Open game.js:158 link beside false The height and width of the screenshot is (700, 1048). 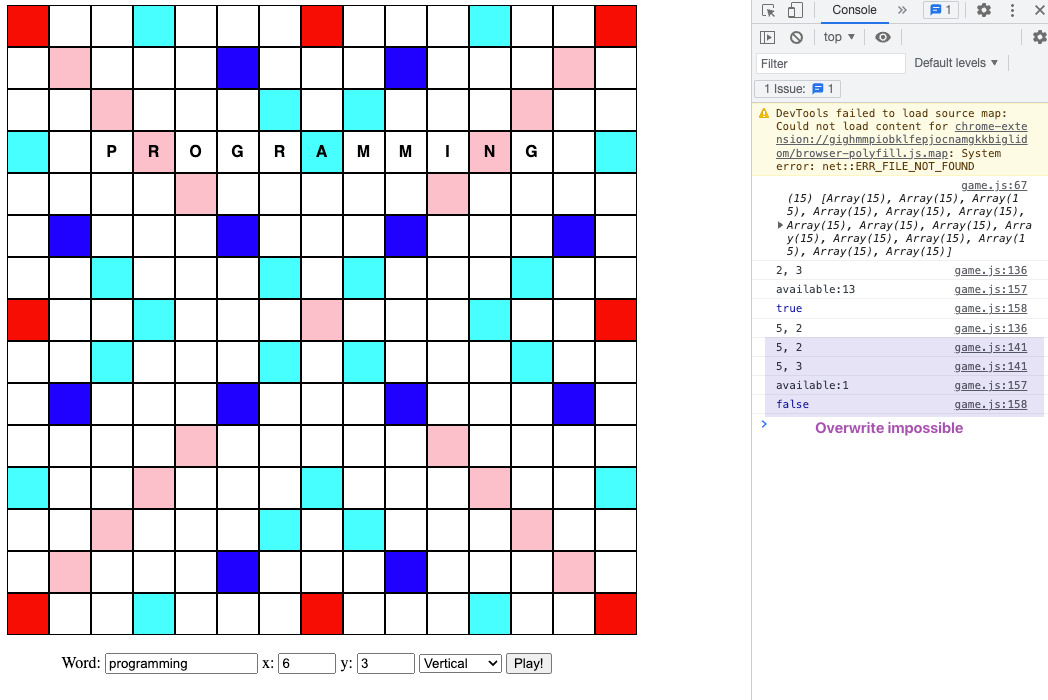pyautogui.click(x=991, y=404)
